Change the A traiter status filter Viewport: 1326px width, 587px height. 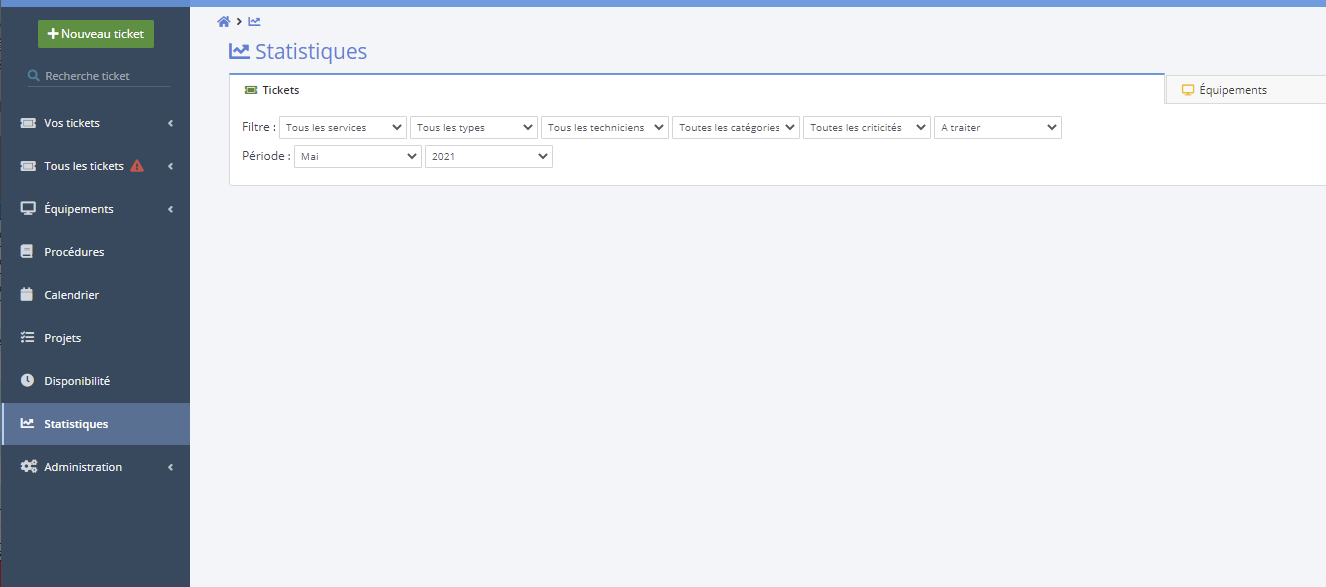[x=998, y=128]
